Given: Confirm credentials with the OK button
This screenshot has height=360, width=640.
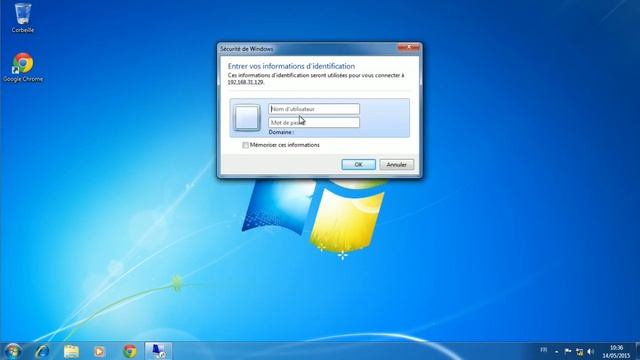Looking at the screenshot, I should (358, 164).
